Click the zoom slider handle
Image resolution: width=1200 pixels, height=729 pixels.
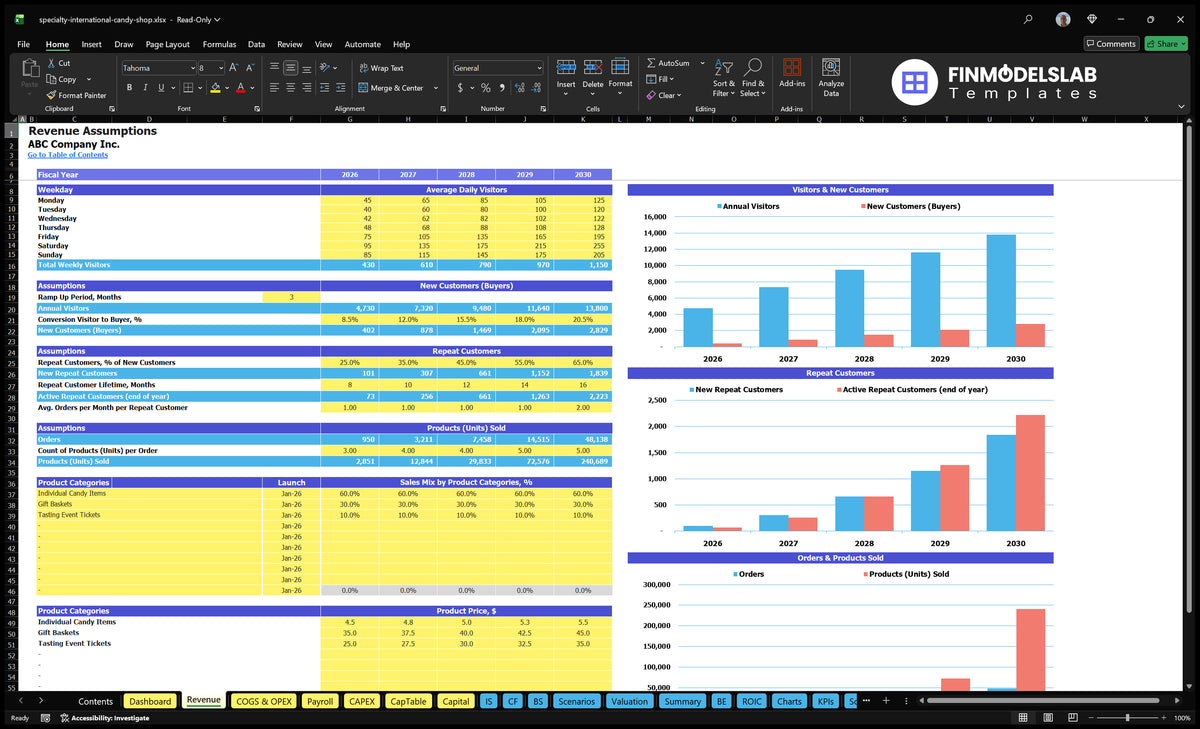coord(1128,718)
